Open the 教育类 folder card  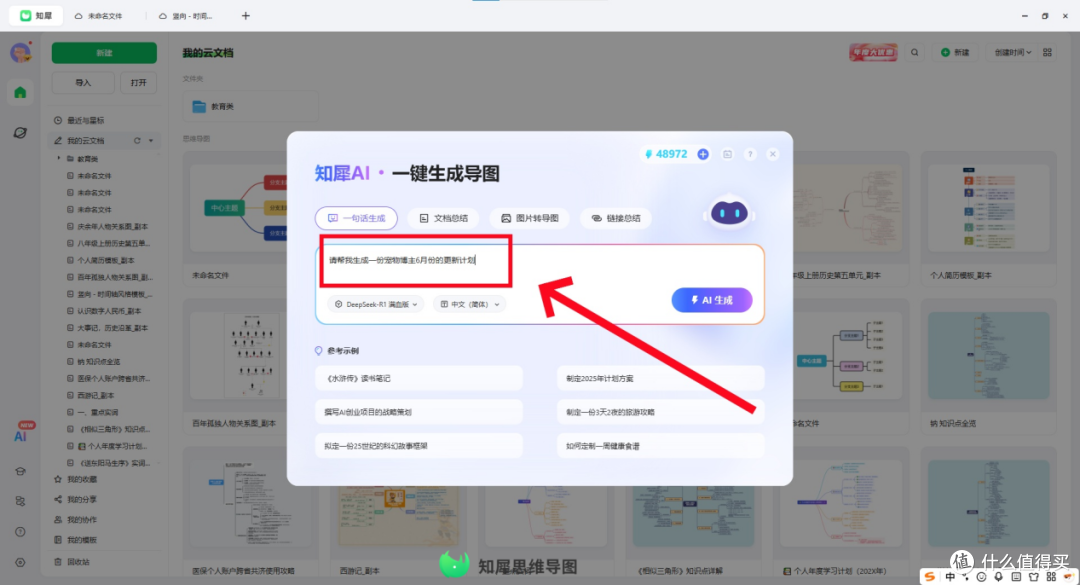[x=251, y=107]
